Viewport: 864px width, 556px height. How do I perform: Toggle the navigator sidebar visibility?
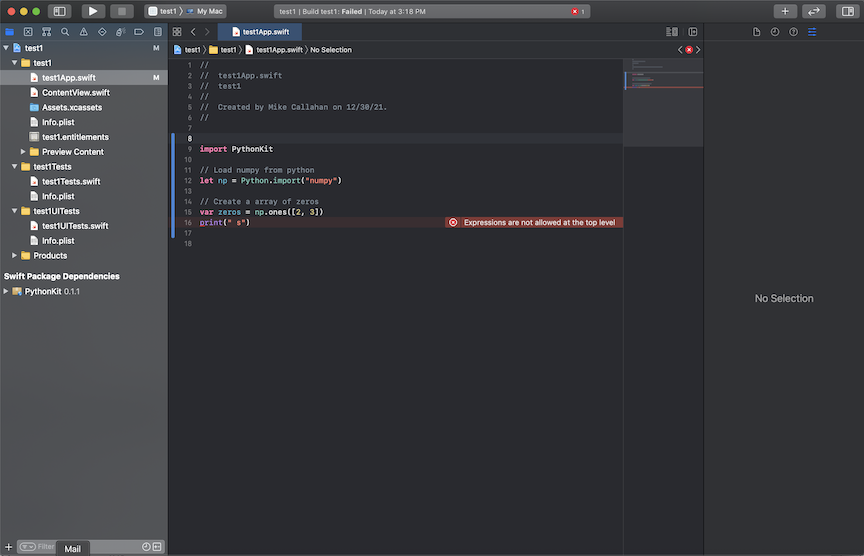(59, 11)
